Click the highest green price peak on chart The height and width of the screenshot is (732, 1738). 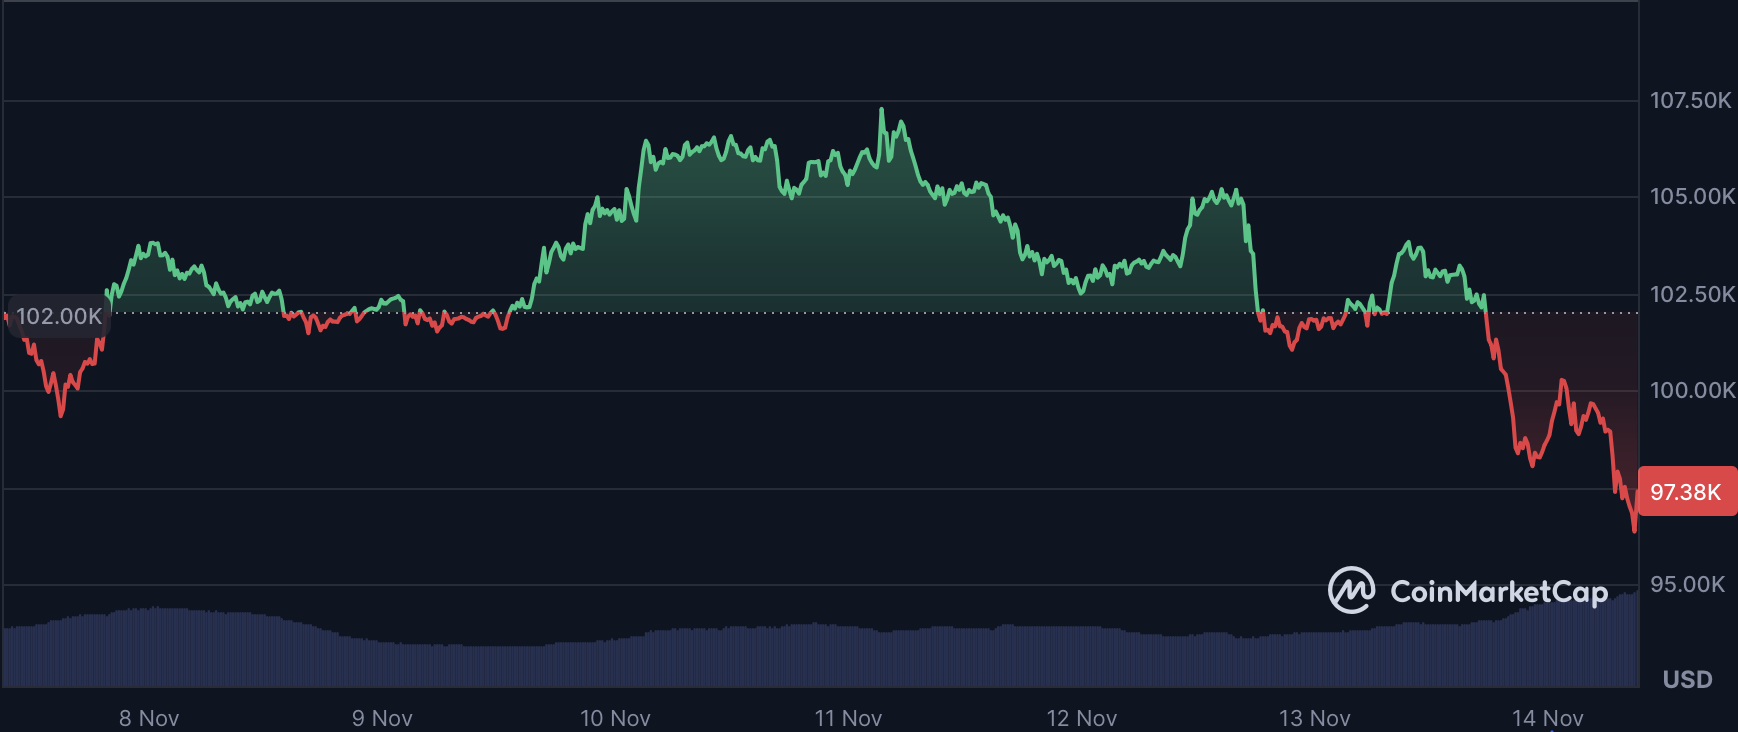[x=881, y=110]
